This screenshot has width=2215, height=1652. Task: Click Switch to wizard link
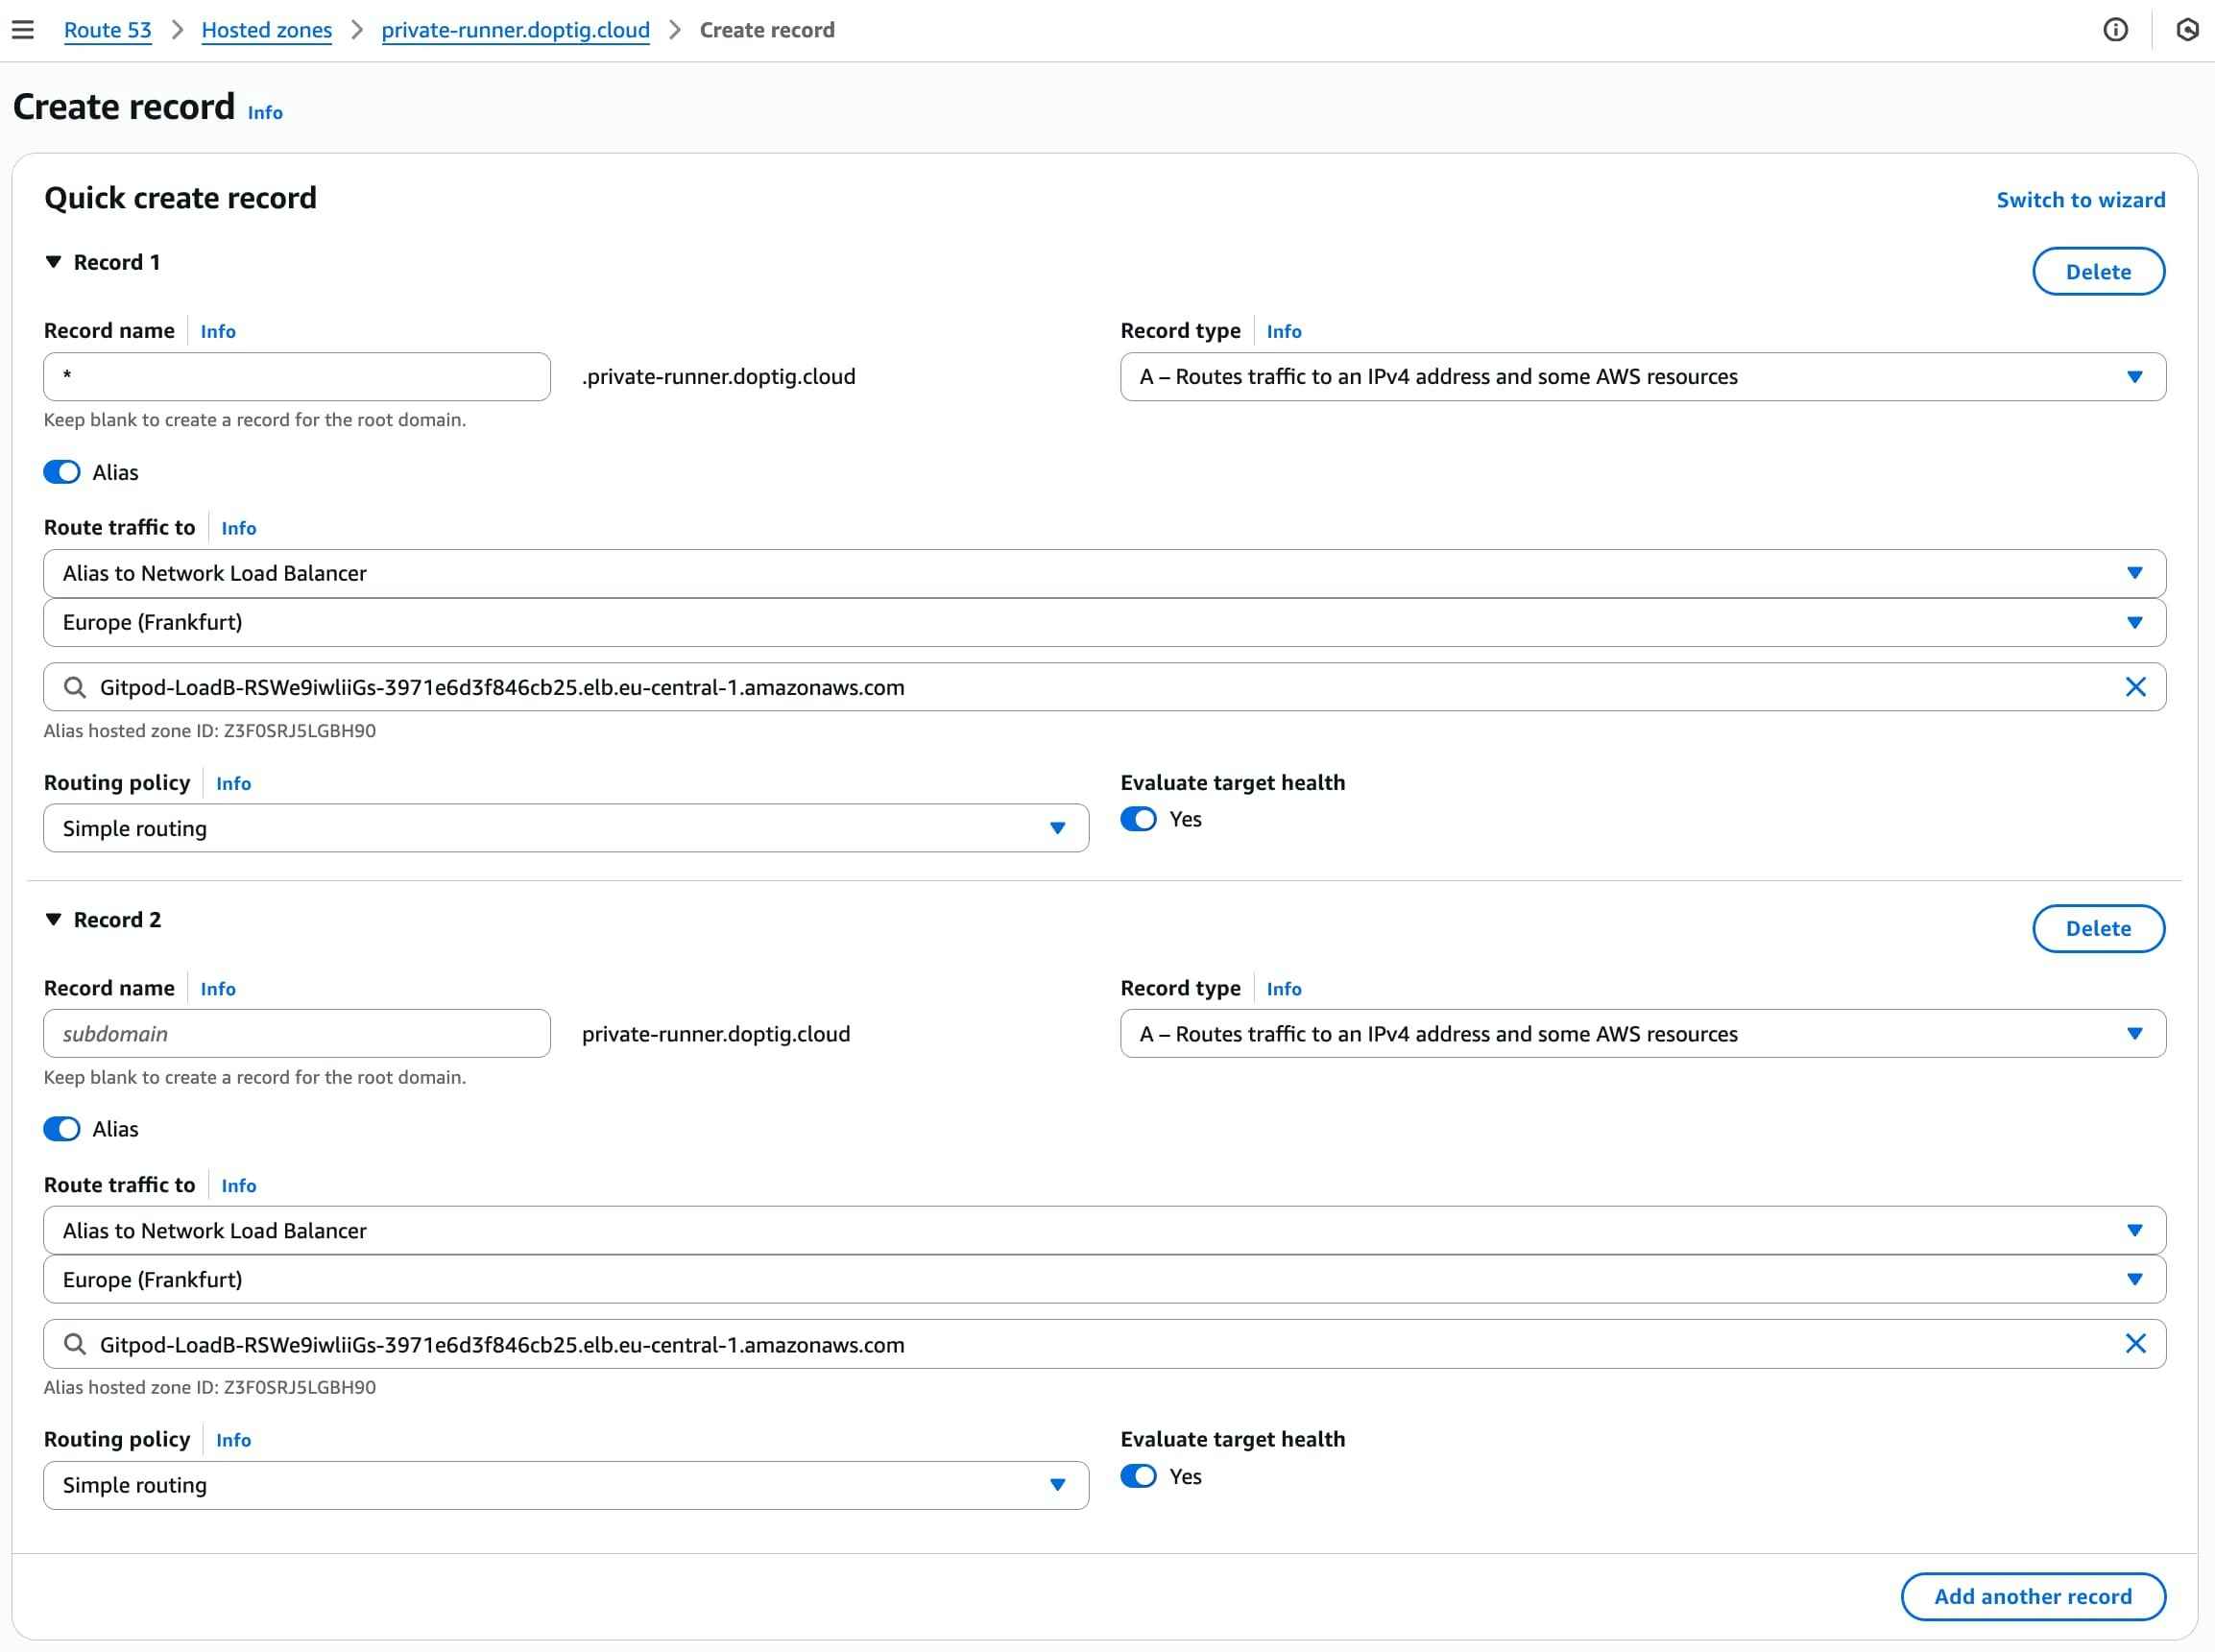2080,200
